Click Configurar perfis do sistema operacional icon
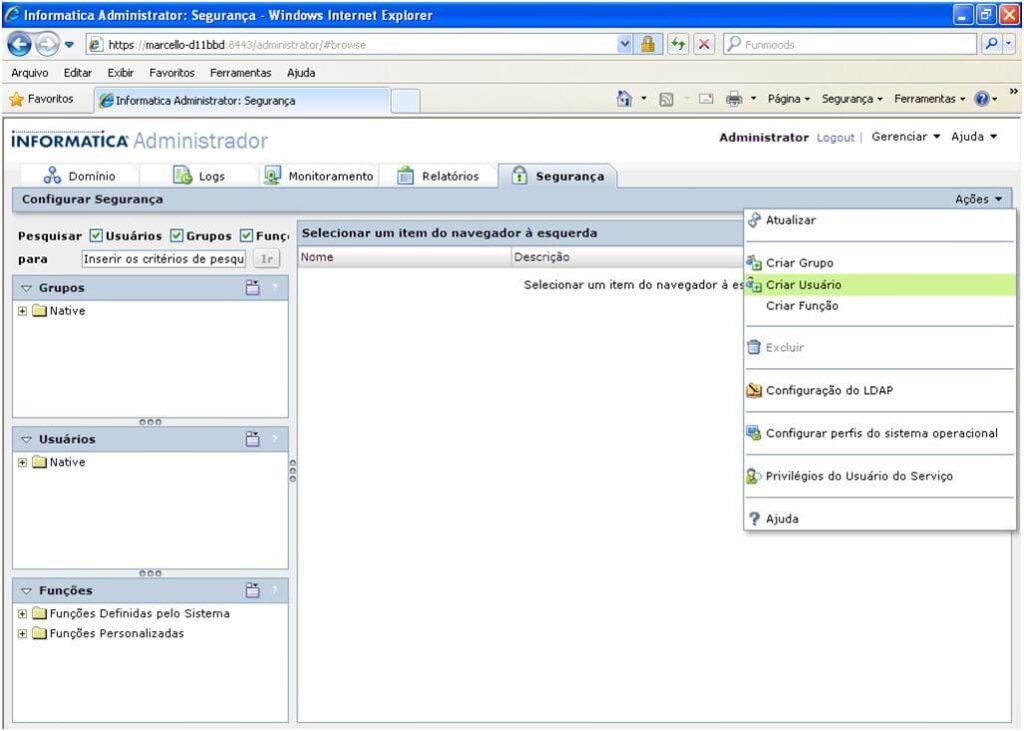Image resolution: width=1024 pixels, height=731 pixels. [x=754, y=433]
